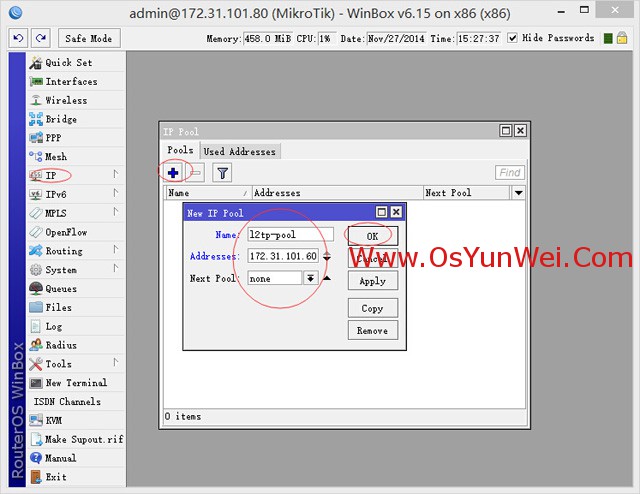Image resolution: width=640 pixels, height=494 pixels.
Task: Click the Remove button in dialog
Action: pos(373,330)
